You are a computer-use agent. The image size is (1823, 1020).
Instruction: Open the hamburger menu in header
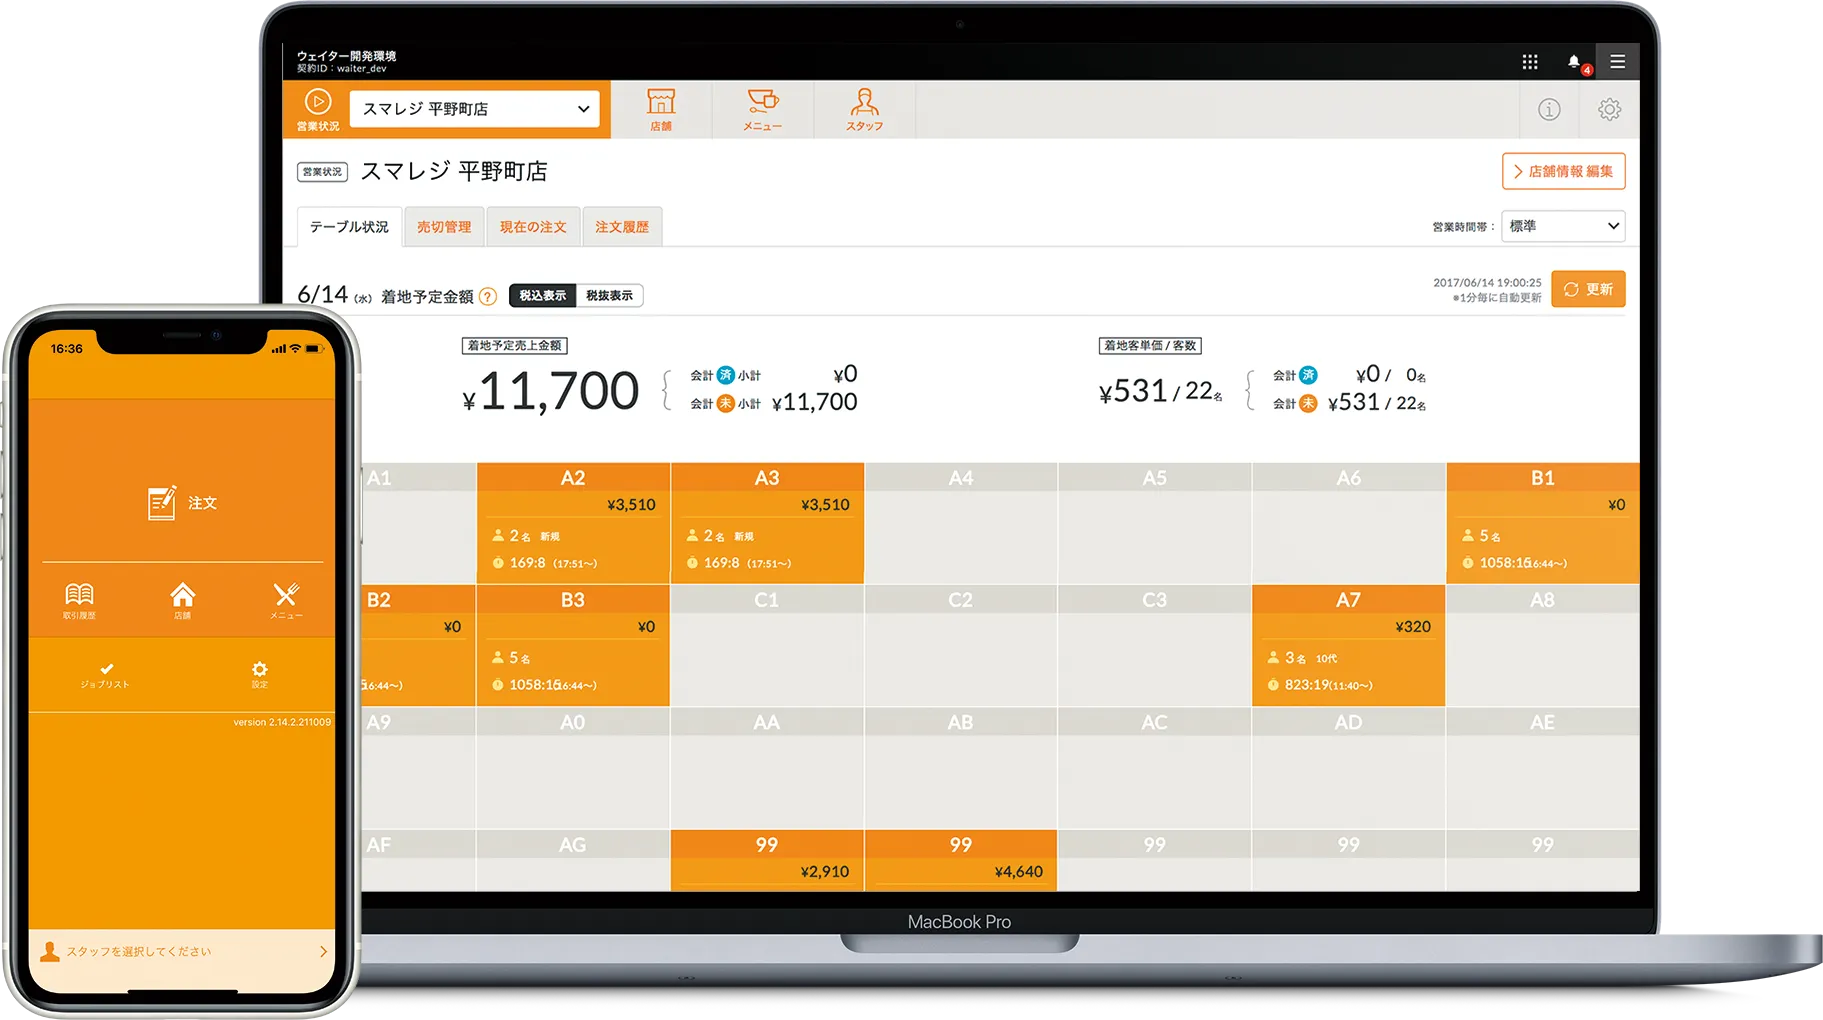tap(1617, 62)
